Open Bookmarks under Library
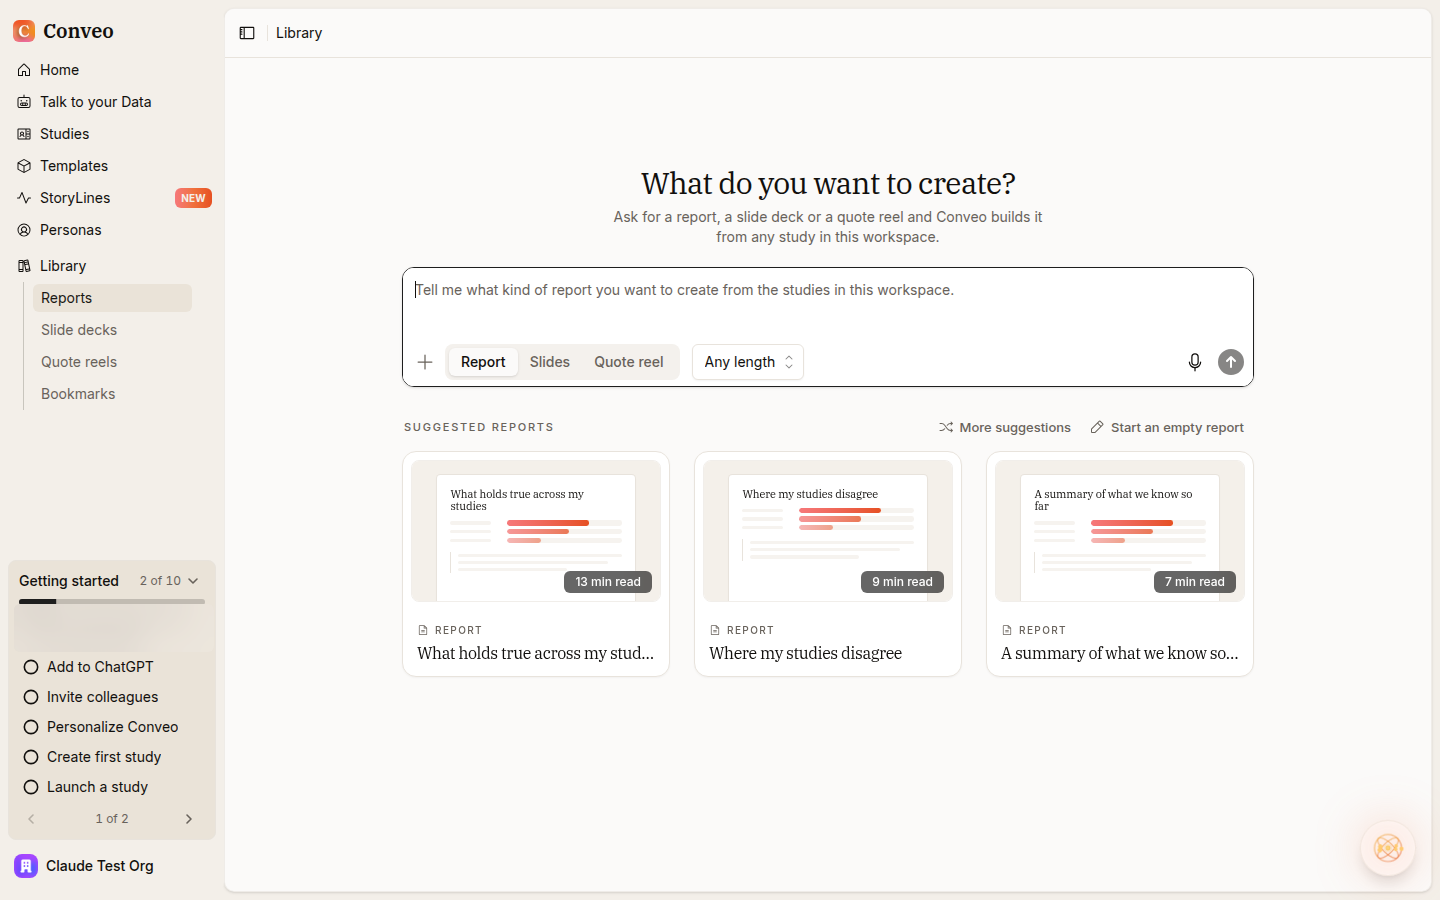The image size is (1440, 900). [x=112, y=394]
